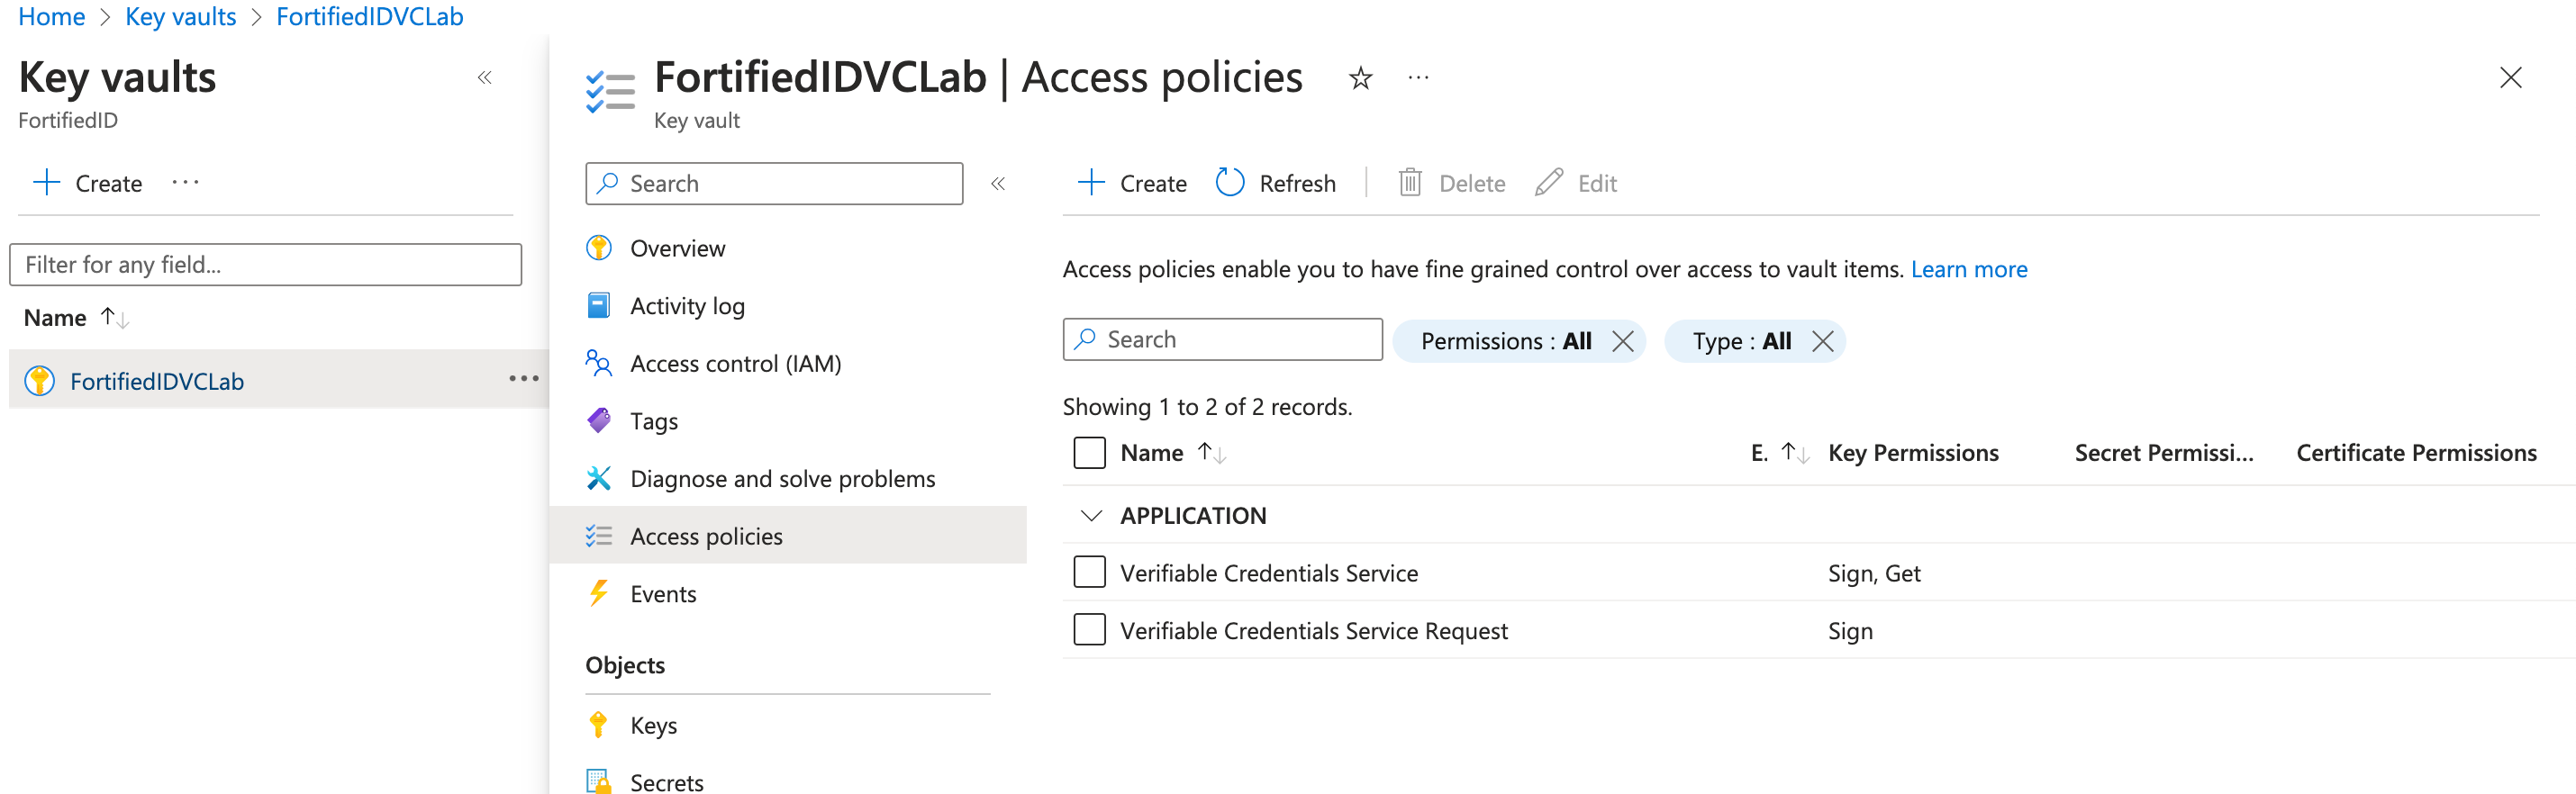
Task: Click the 'Sign, Get' permissions cell
Action: [x=1874, y=574]
